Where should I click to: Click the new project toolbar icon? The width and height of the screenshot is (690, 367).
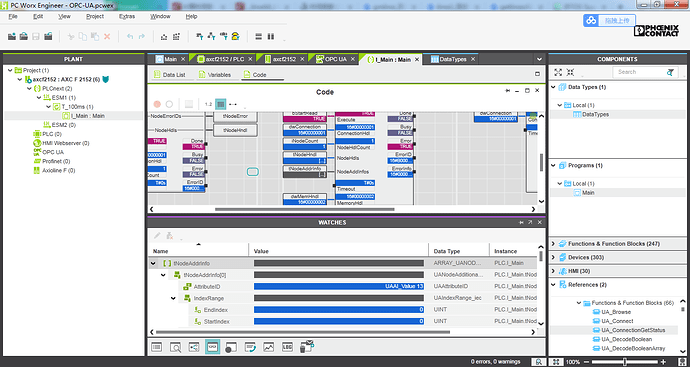point(12,37)
